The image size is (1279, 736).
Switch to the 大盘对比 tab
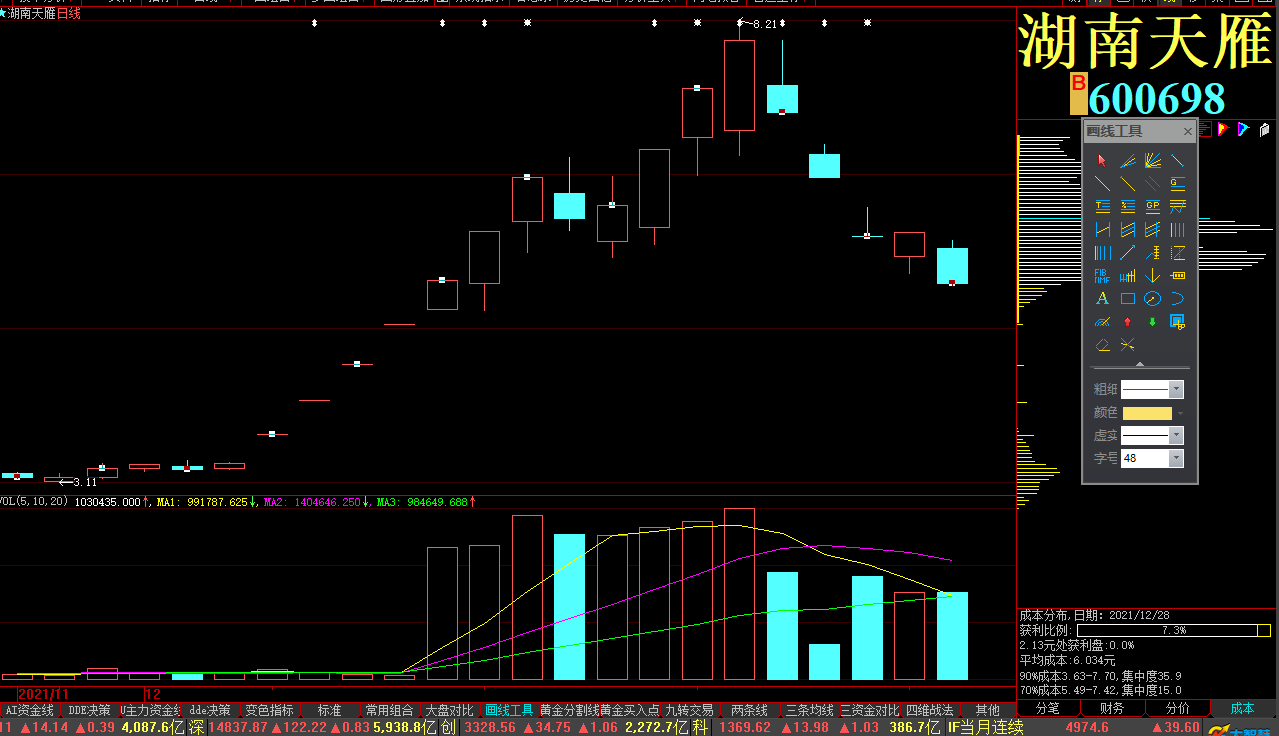coord(449,710)
